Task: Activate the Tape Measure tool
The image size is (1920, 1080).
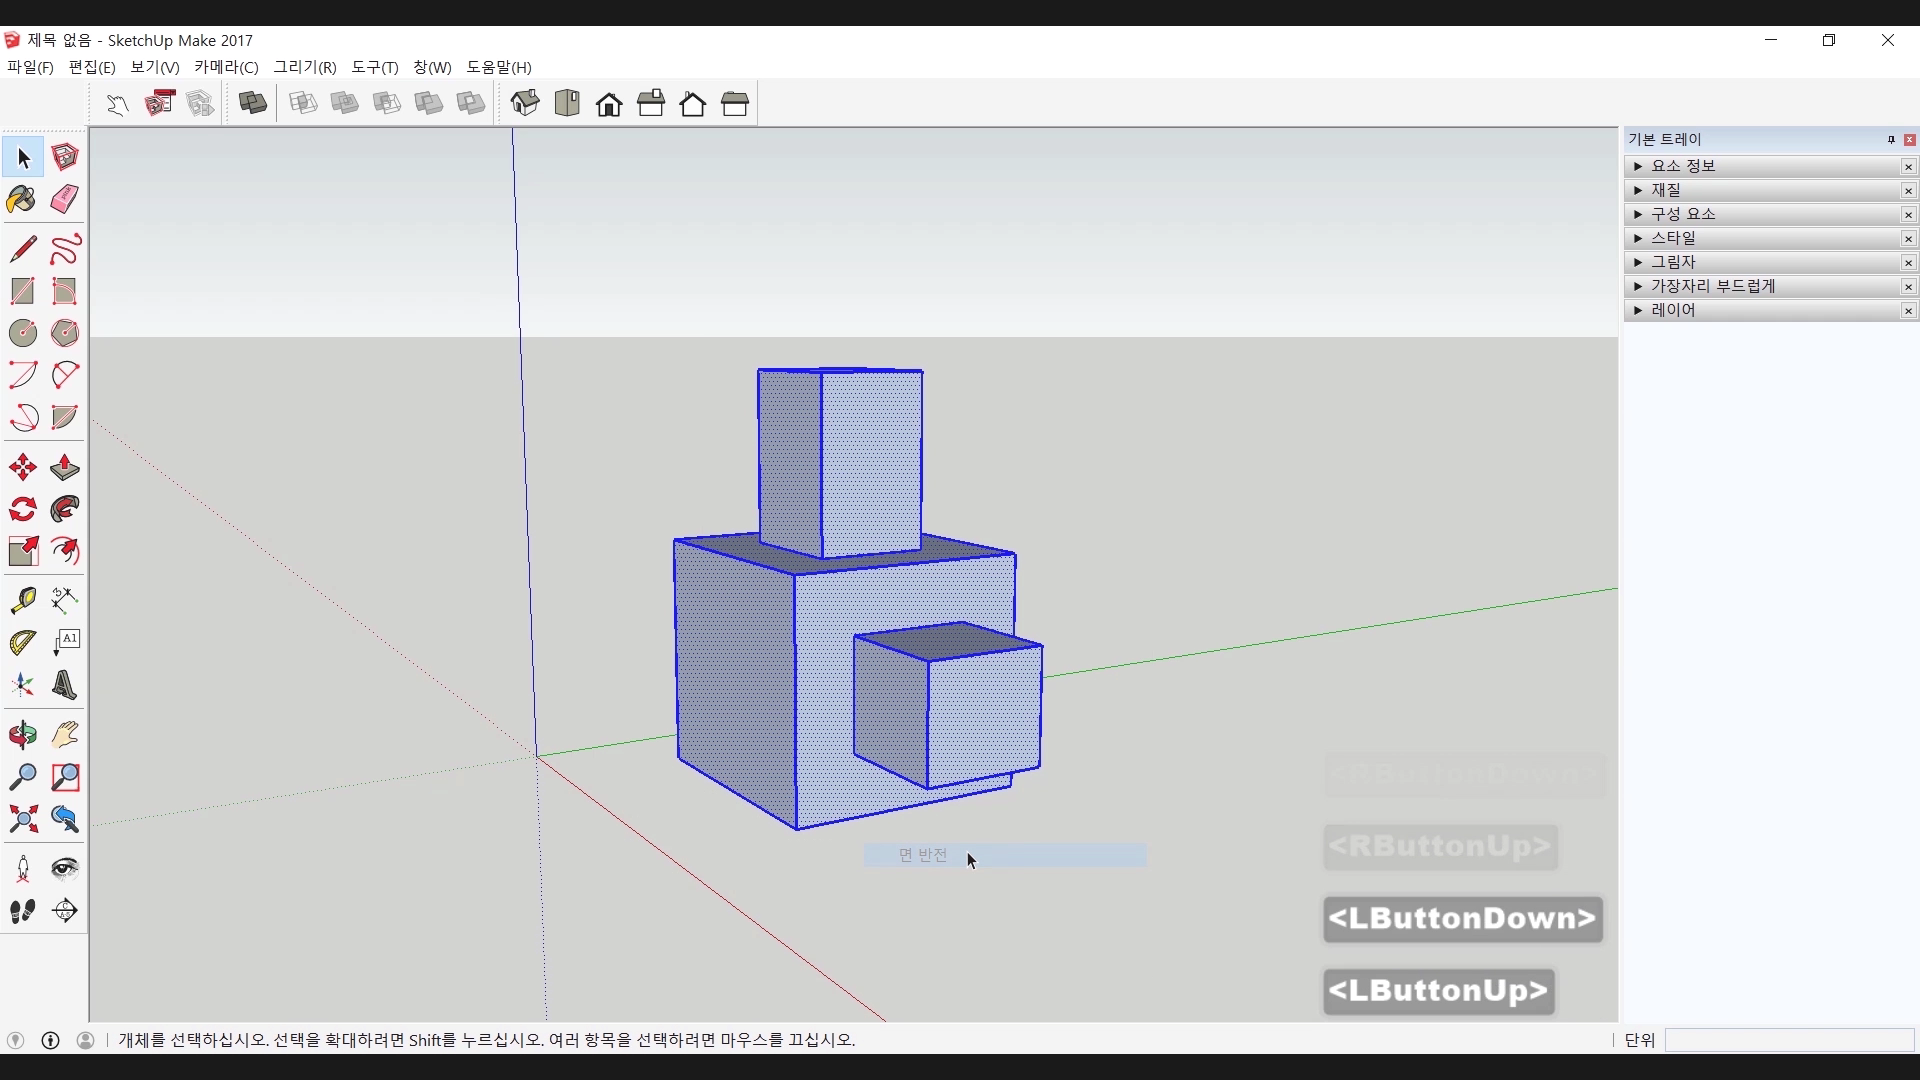Action: tap(22, 600)
